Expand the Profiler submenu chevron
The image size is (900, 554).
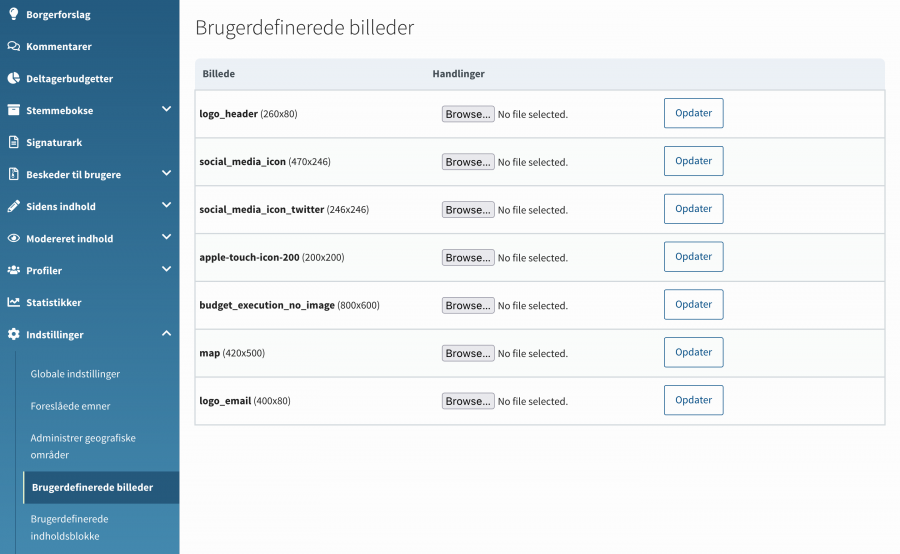pos(166,269)
